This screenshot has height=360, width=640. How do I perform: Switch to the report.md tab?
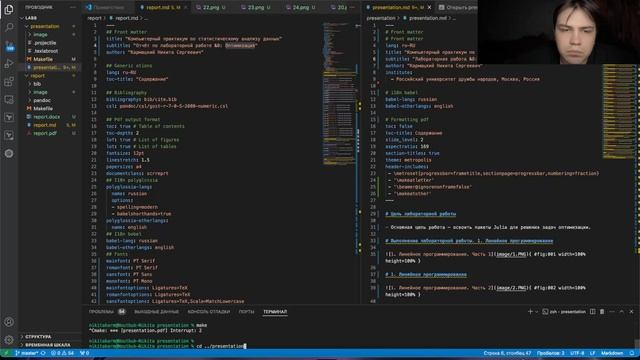[x=162, y=7]
